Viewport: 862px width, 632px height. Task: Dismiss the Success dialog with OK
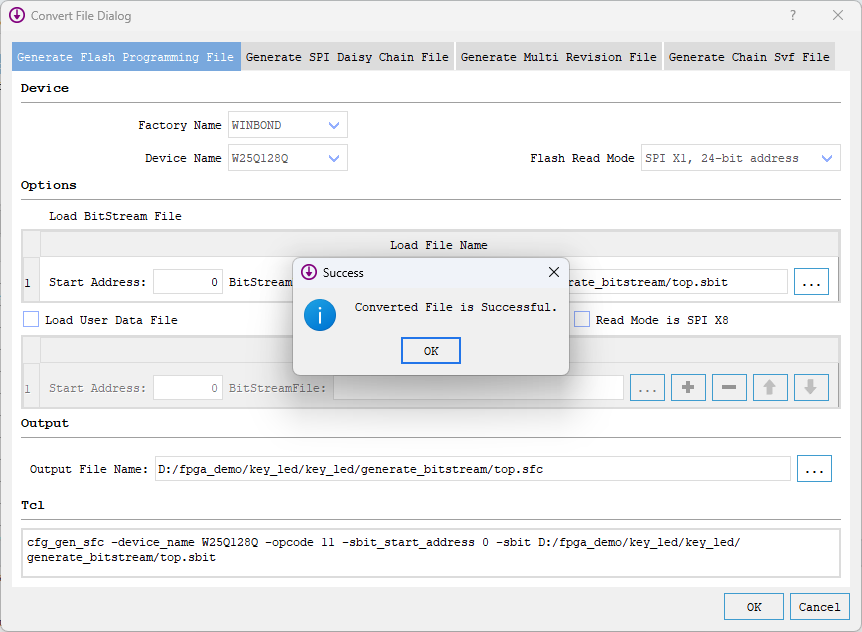pyautogui.click(x=430, y=350)
